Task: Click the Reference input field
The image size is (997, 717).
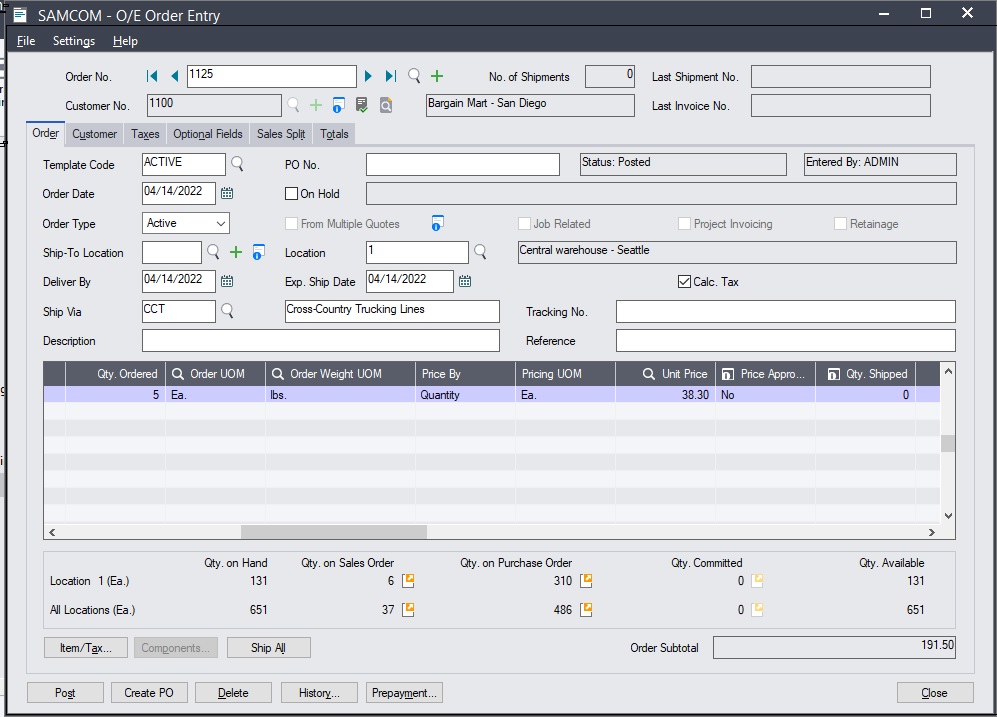Action: [x=785, y=341]
